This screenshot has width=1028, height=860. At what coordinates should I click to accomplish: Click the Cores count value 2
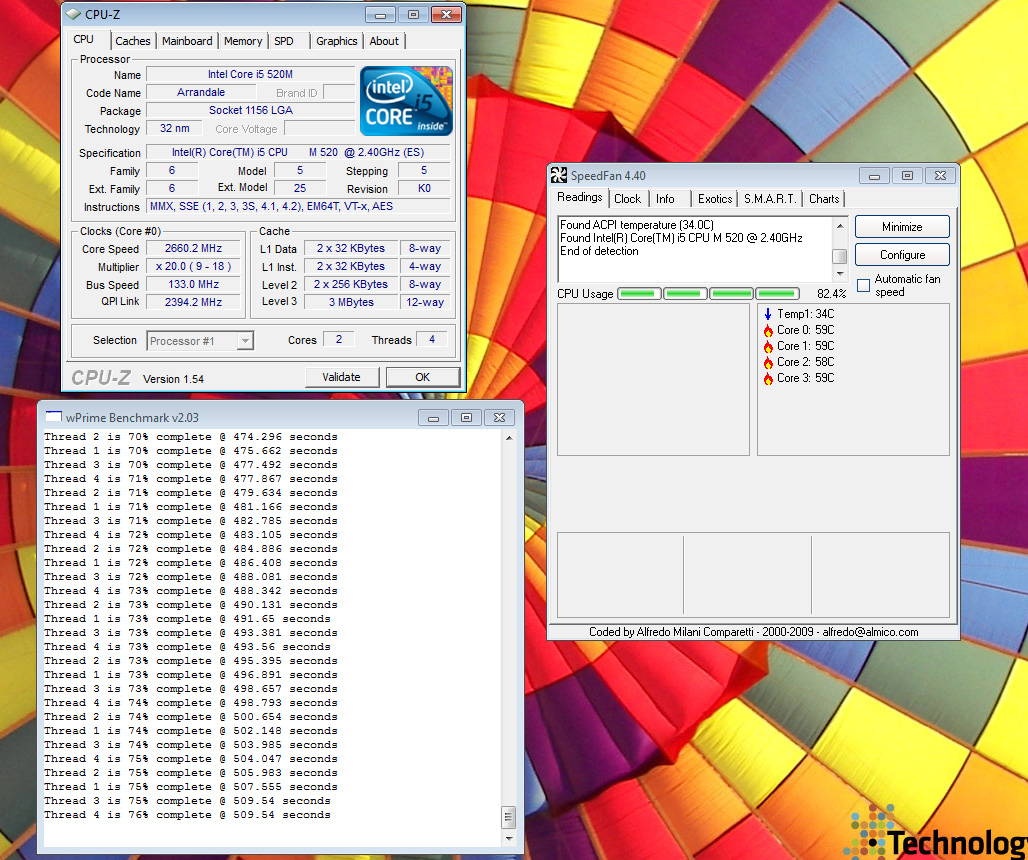pyautogui.click(x=339, y=340)
